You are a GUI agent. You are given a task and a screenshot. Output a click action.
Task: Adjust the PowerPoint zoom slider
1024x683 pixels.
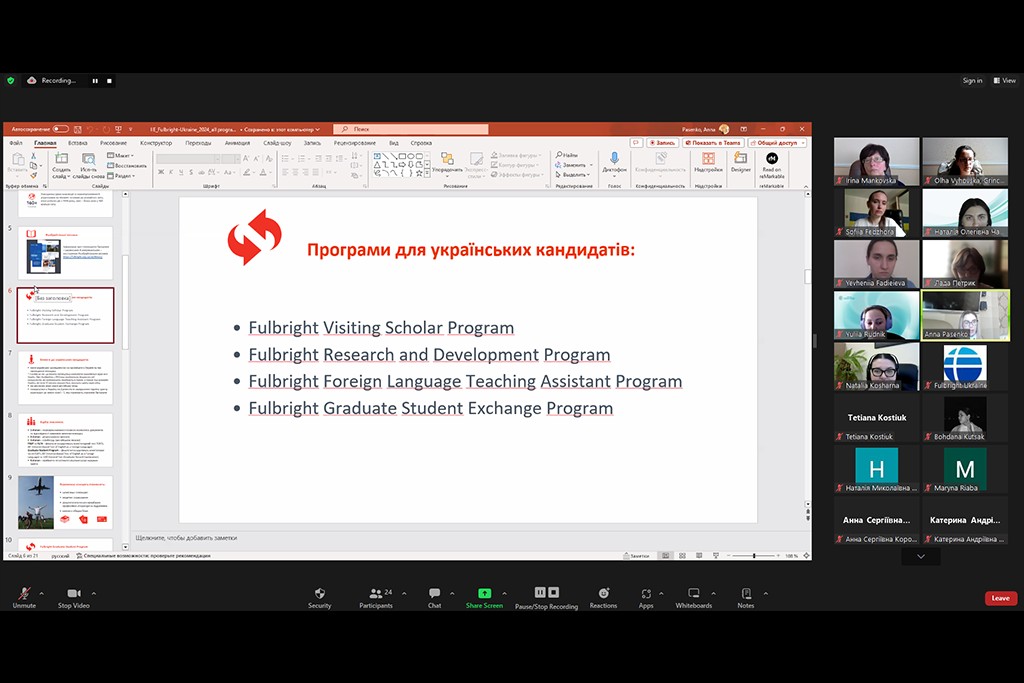tap(753, 556)
